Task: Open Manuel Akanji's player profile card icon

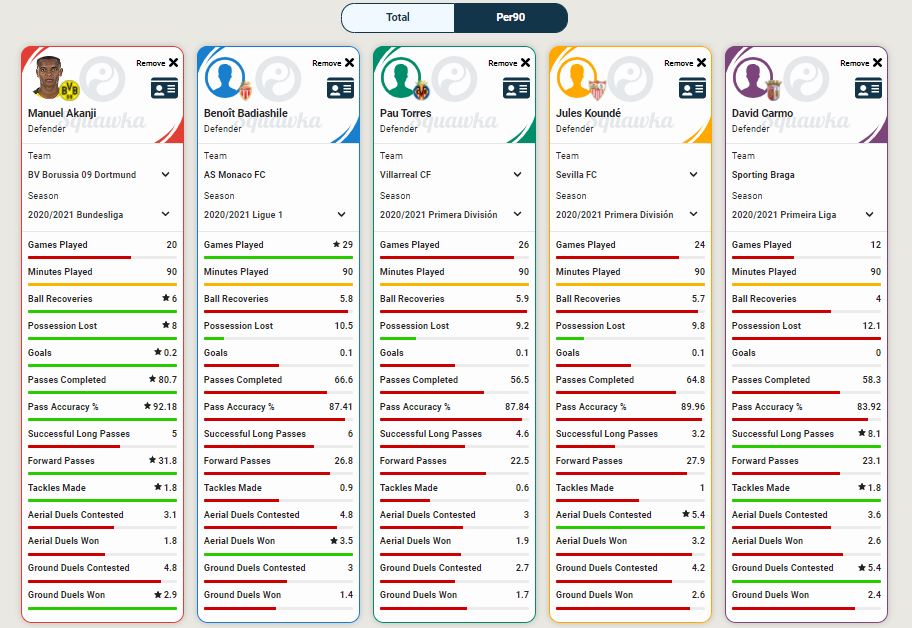Action: (x=164, y=88)
